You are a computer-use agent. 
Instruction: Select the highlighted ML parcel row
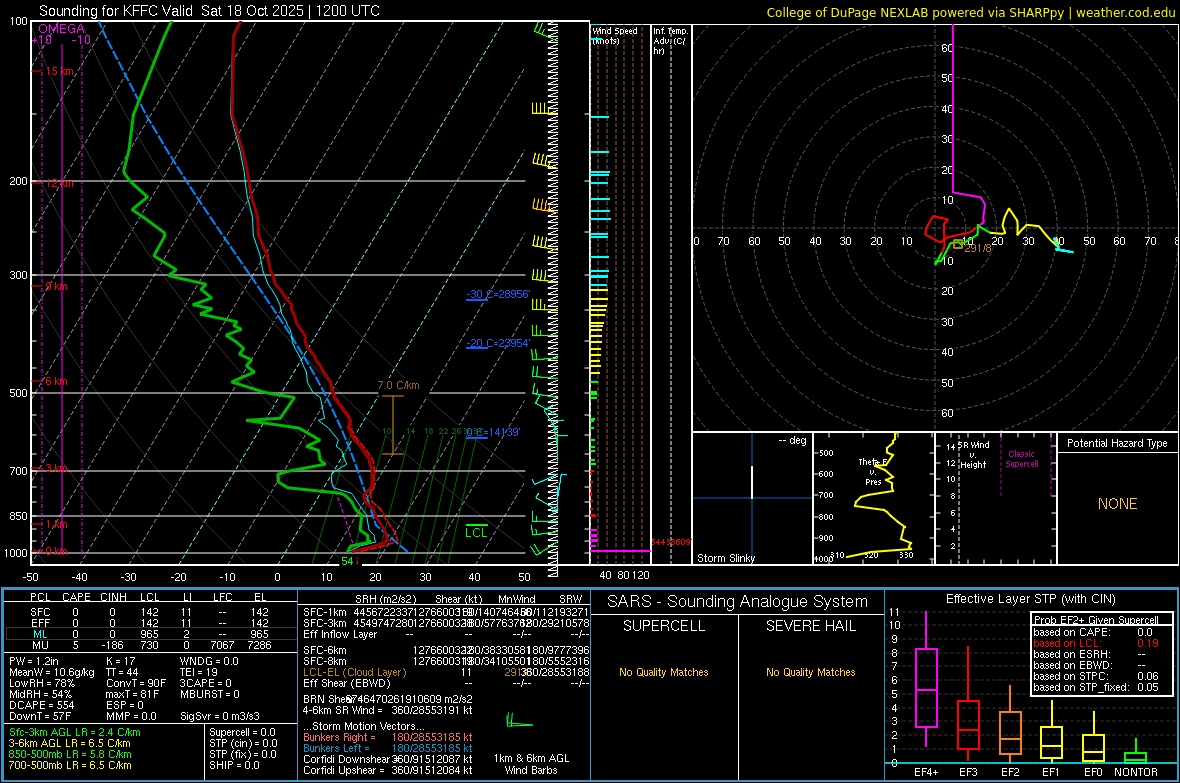coord(149,634)
